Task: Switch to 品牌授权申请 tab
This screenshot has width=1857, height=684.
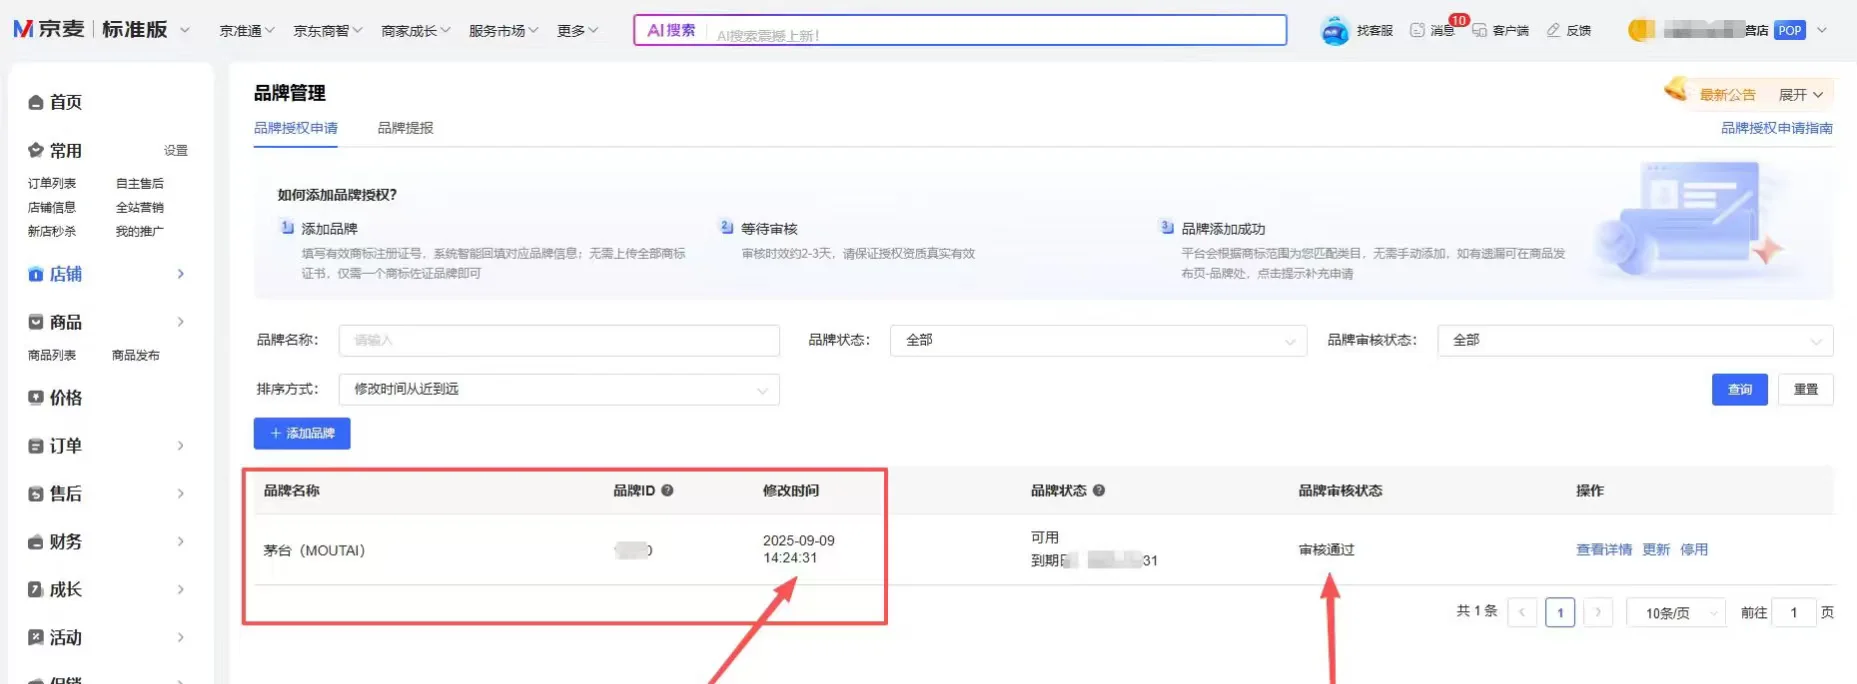Action: [295, 128]
